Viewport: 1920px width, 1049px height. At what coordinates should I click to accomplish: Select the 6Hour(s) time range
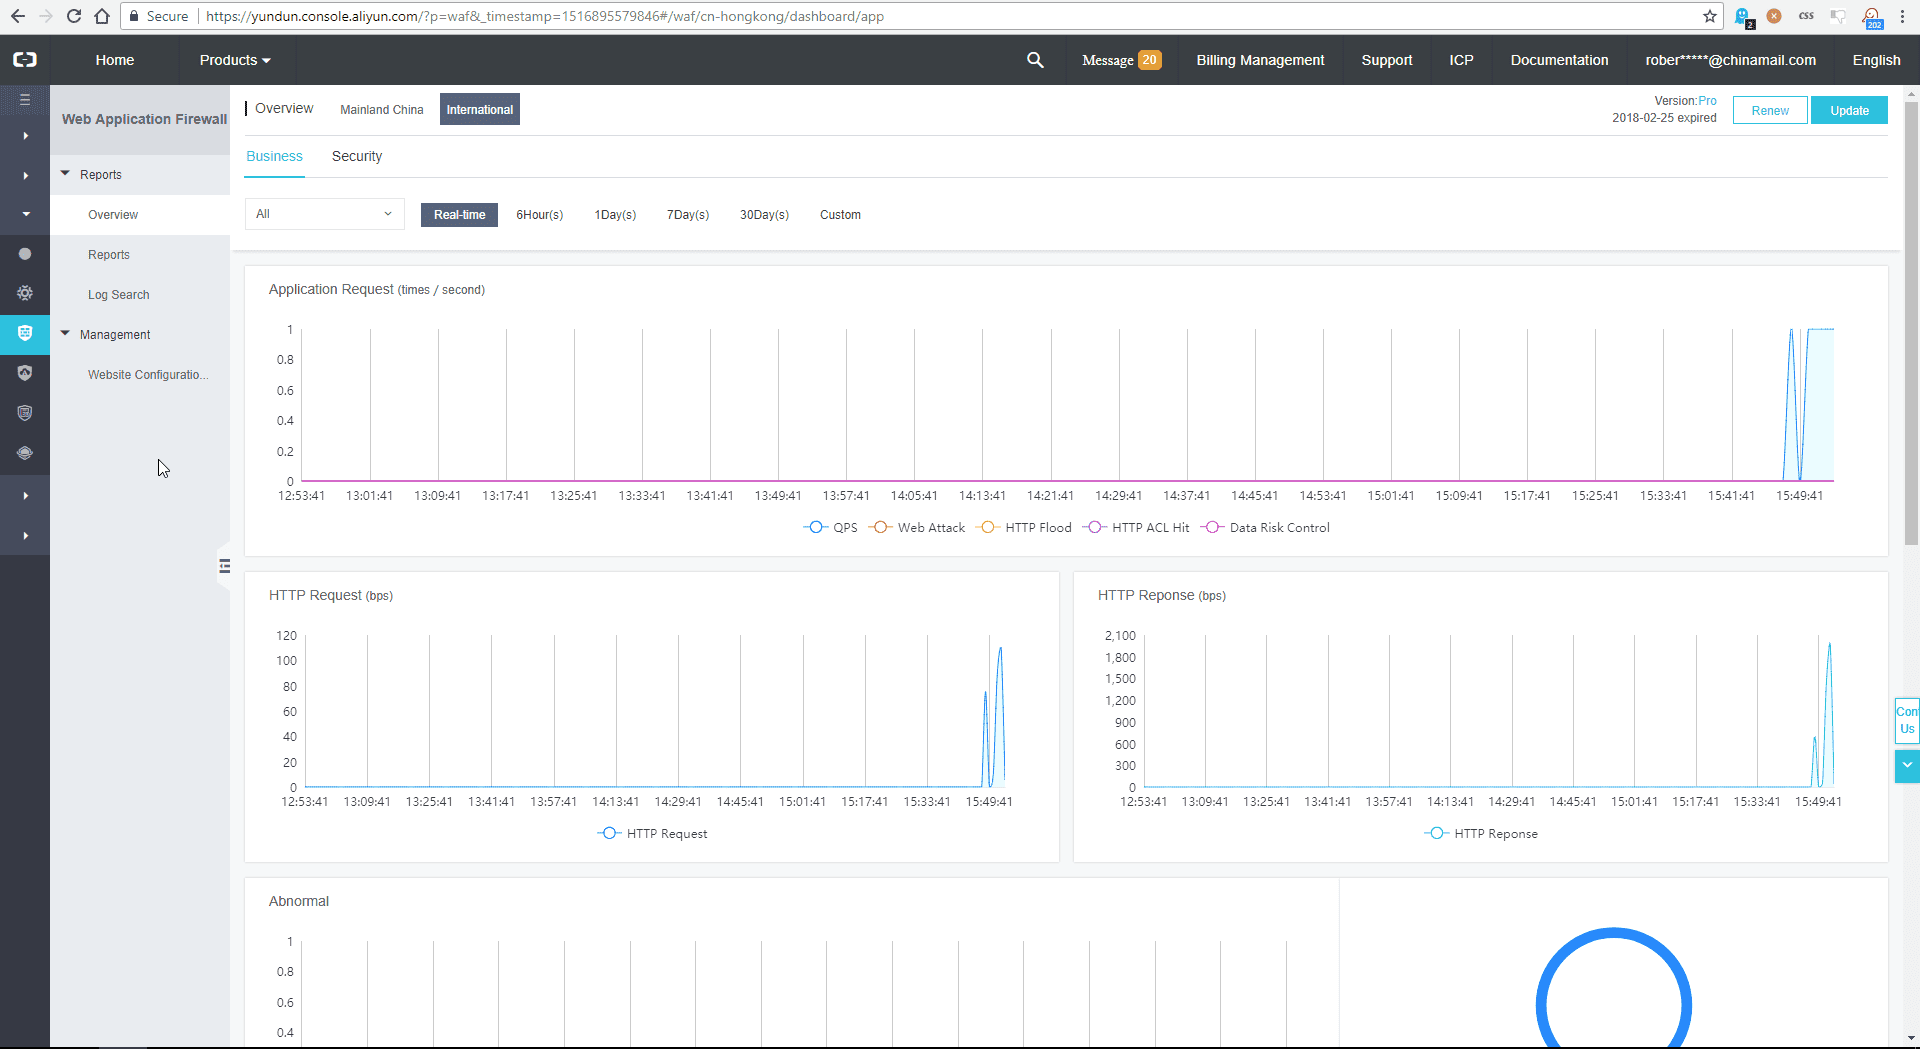[539, 215]
